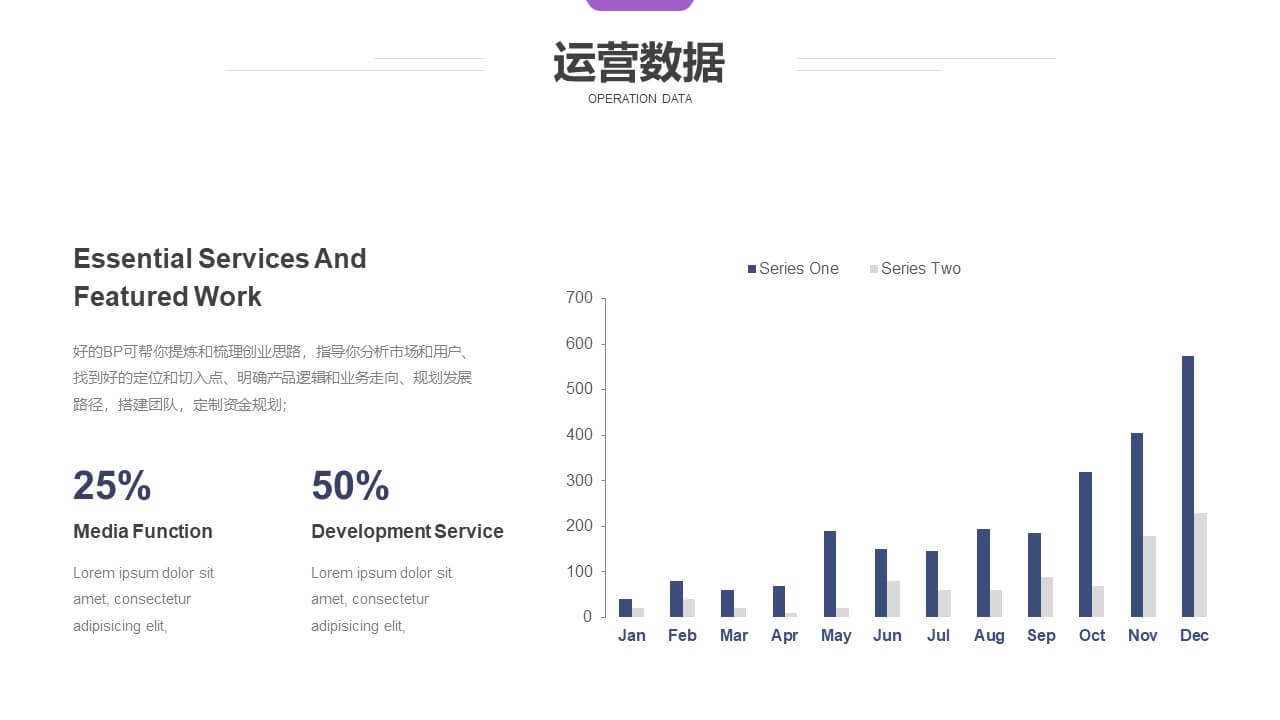Click the Dec month label
The width and height of the screenshot is (1280, 720).
click(x=1194, y=636)
